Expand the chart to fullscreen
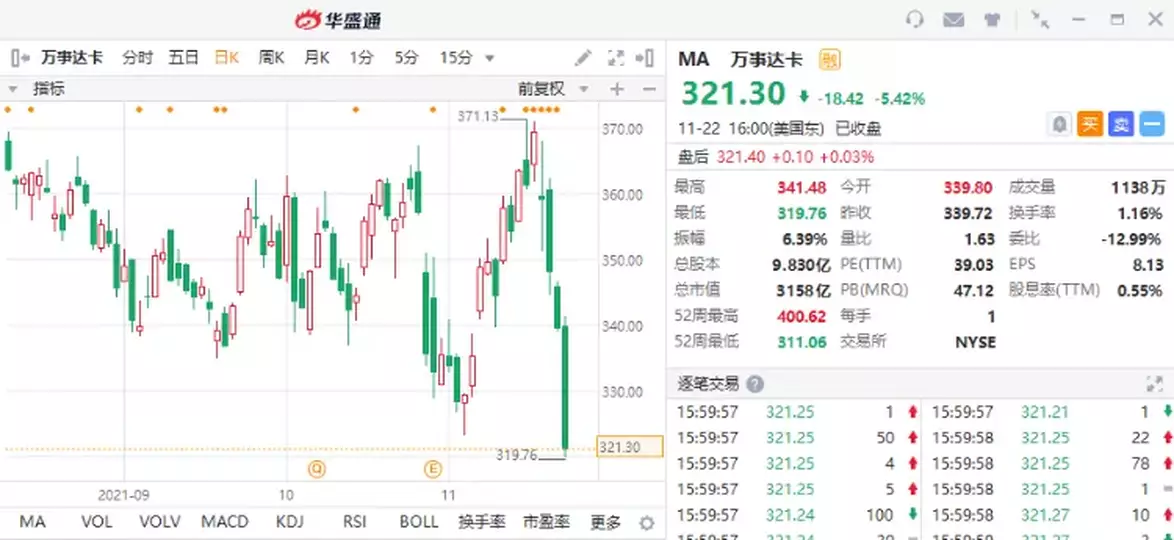The height and width of the screenshot is (540, 1174). (615, 58)
